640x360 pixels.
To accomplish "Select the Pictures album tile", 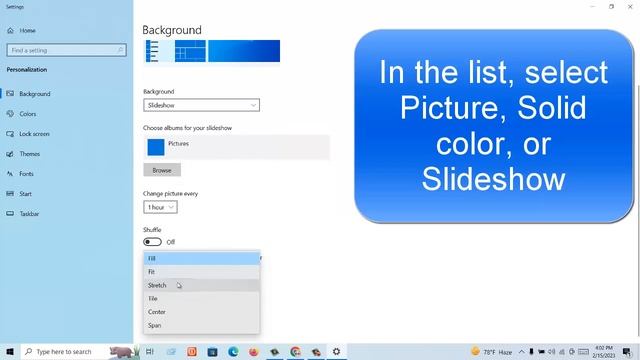I will 236,147.
